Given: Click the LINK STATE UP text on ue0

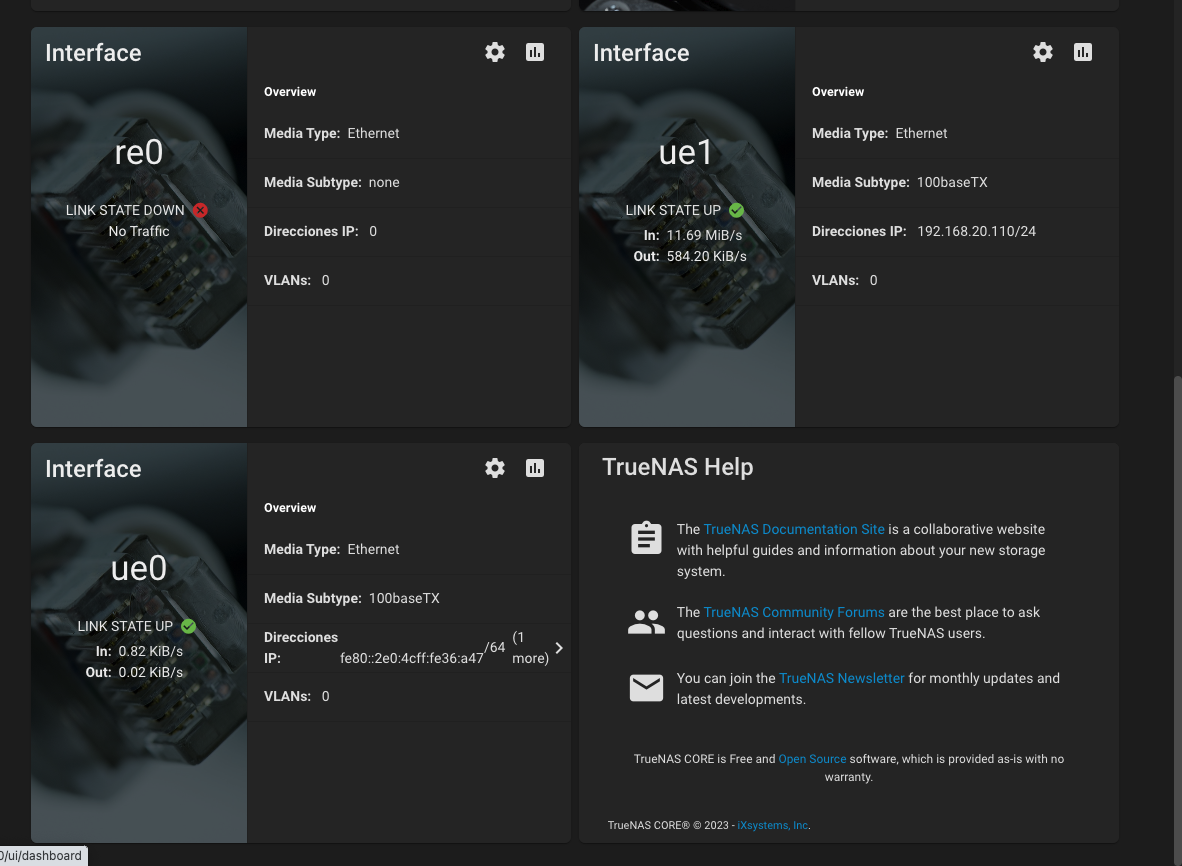Looking at the screenshot, I should click(125, 626).
